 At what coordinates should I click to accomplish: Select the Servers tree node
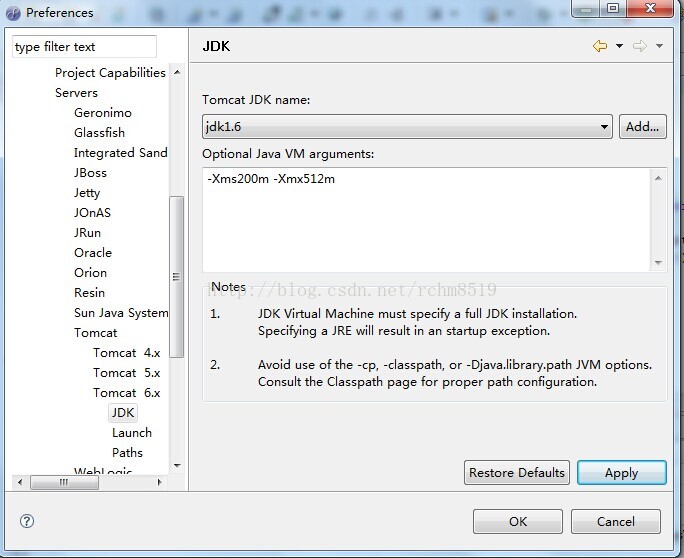76,92
